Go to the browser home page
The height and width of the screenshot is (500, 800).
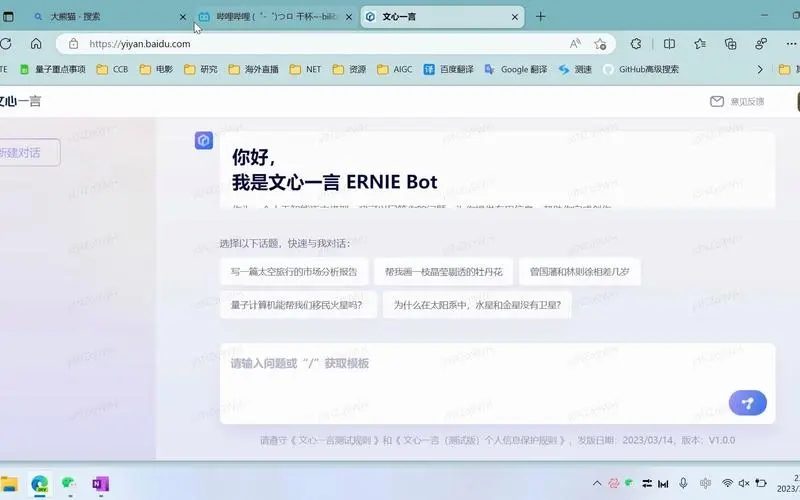(36, 44)
